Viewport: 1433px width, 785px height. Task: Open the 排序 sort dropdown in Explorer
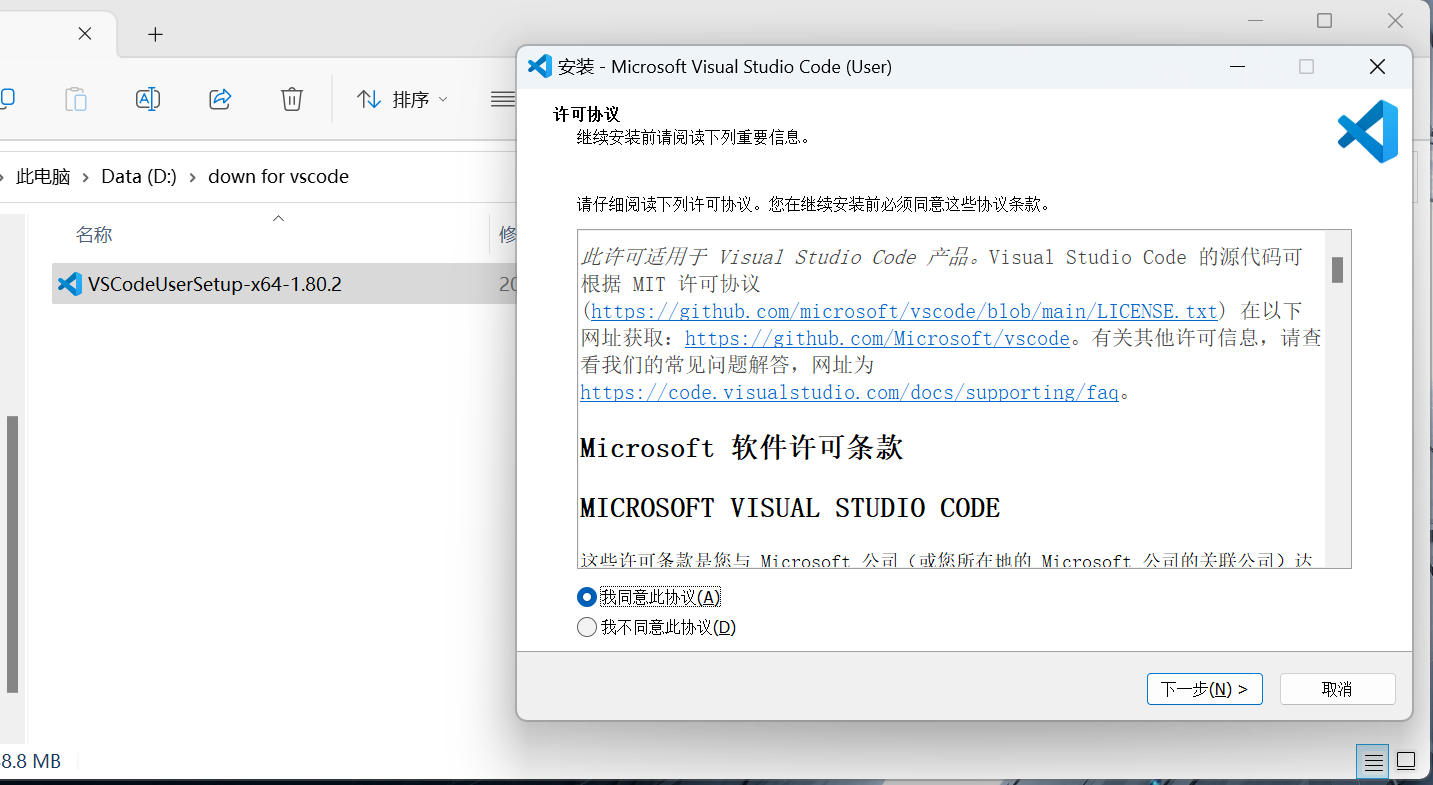[402, 99]
